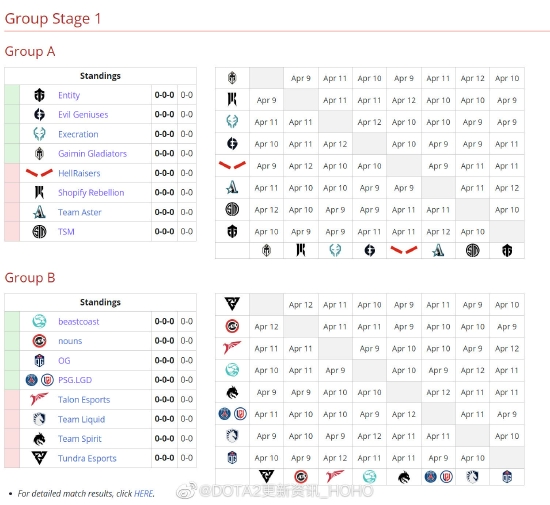This screenshot has height=505, width=550.
Task: Open the PSG.LGD team link
Action: (x=75, y=380)
